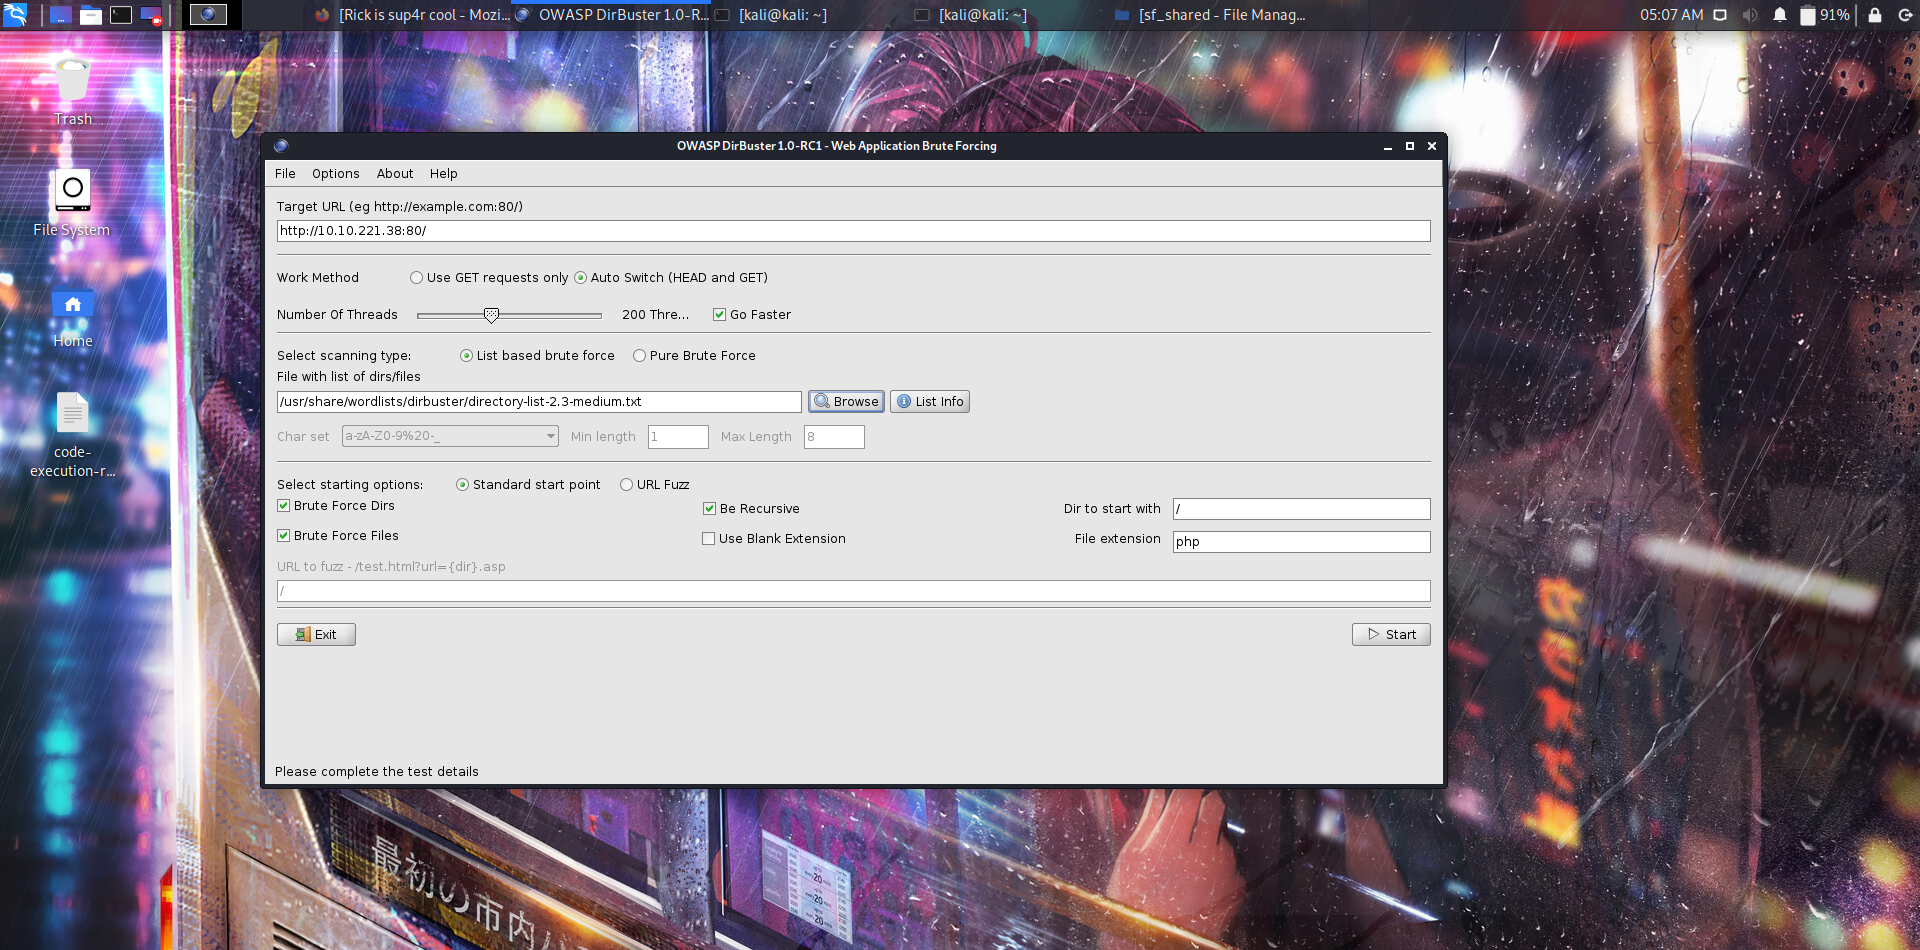1920x950 pixels.
Task: Switch to sf_shared File Manager taskbar entry
Action: pos(1210,15)
